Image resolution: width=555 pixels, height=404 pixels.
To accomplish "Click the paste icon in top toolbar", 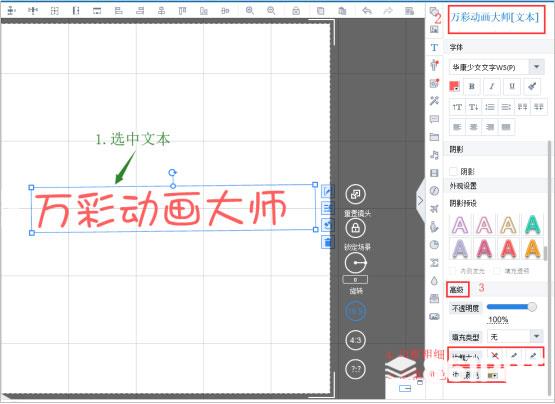I will pos(342,11).
